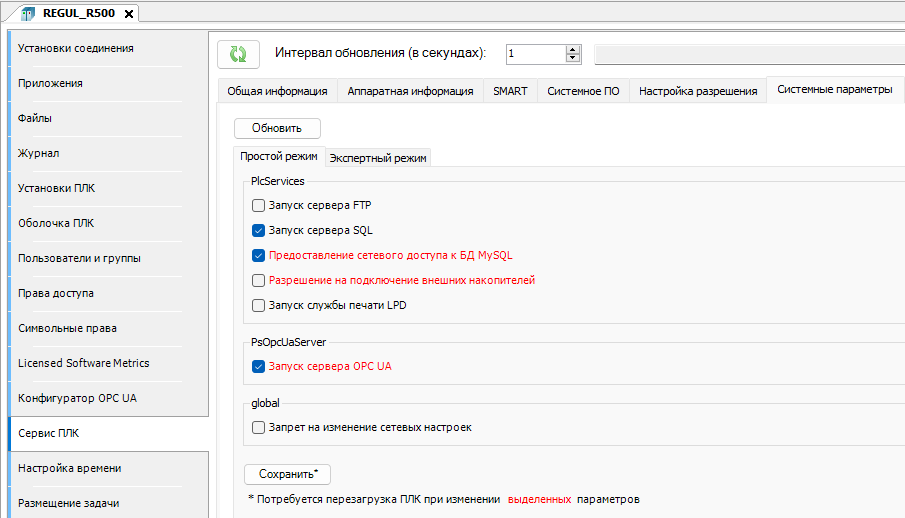
Task: Switch to Экспертный режим tab
Action: pyautogui.click(x=378, y=157)
